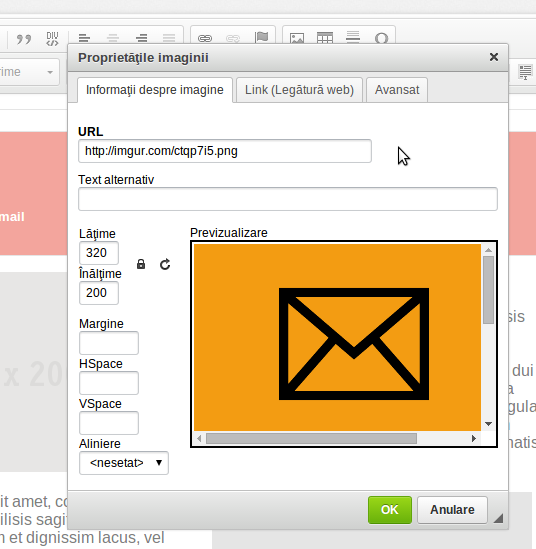
Task: Toggle the lock ratio padlock
Action: [141, 264]
